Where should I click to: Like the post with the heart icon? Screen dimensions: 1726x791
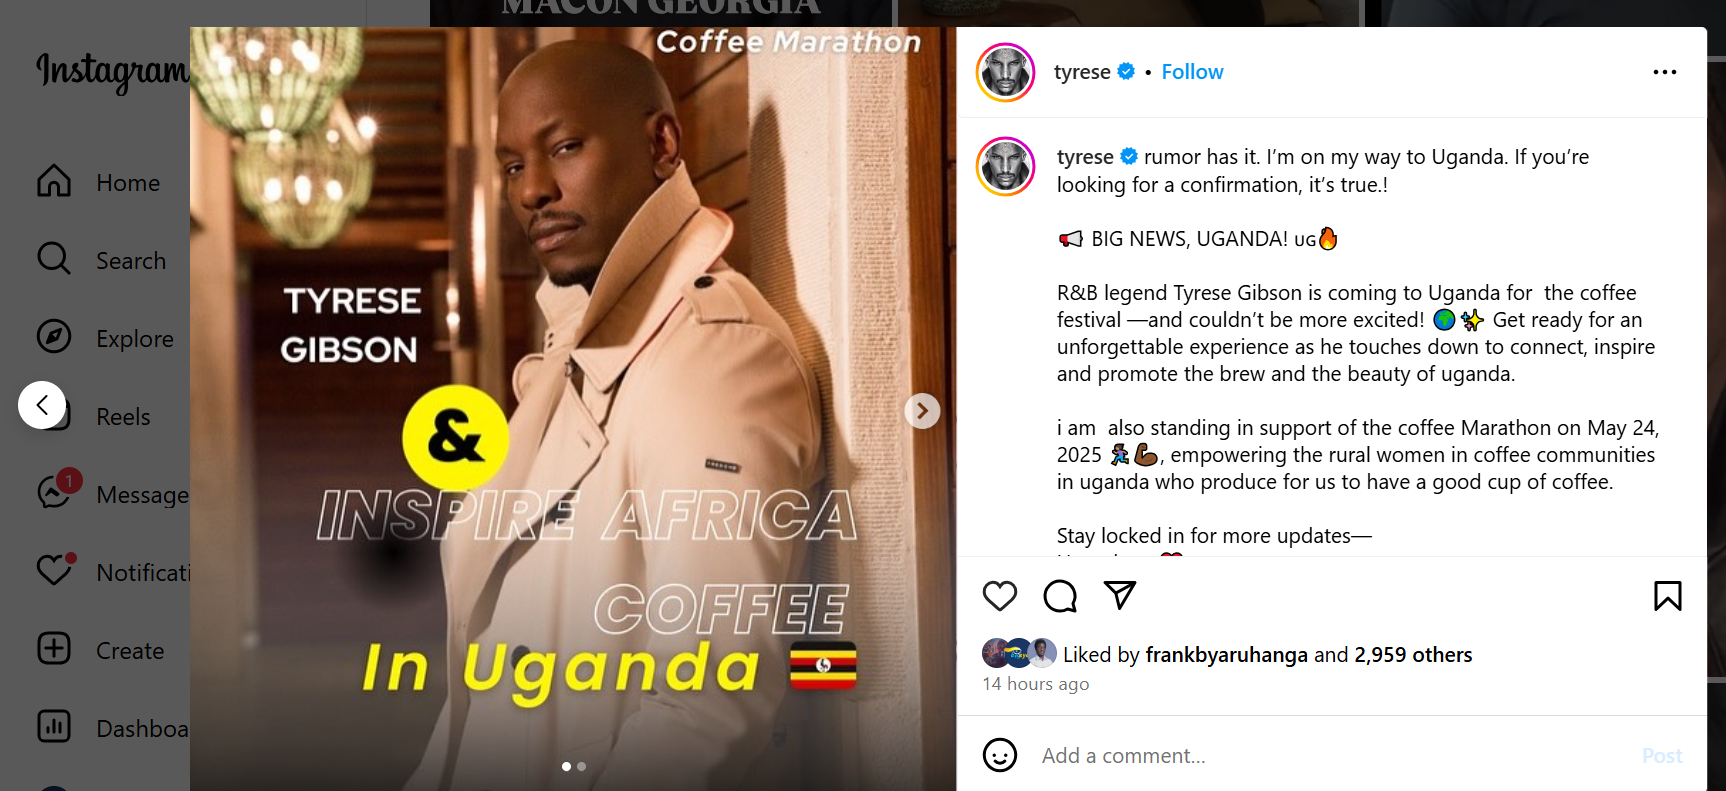click(x=999, y=596)
